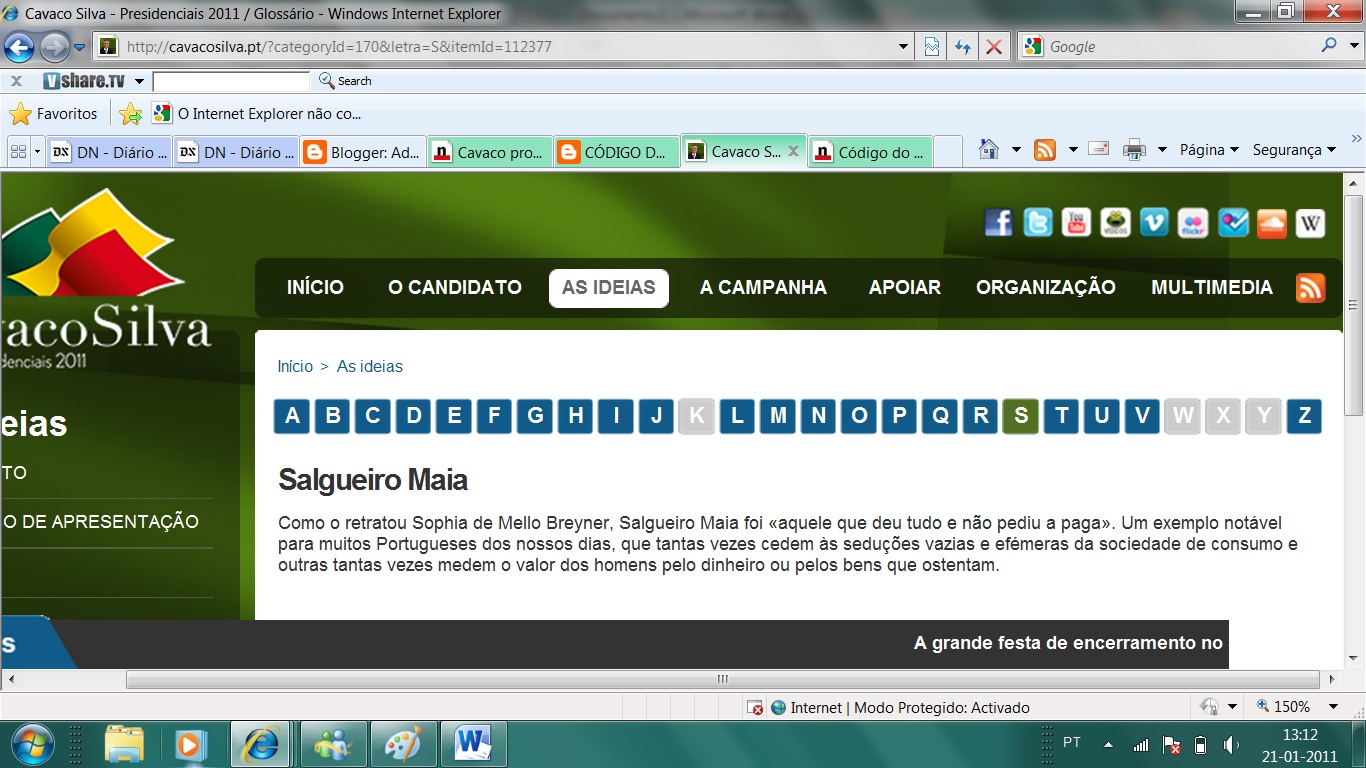The image size is (1366, 768).
Task: Open the Facebook social icon
Action: click(998, 222)
